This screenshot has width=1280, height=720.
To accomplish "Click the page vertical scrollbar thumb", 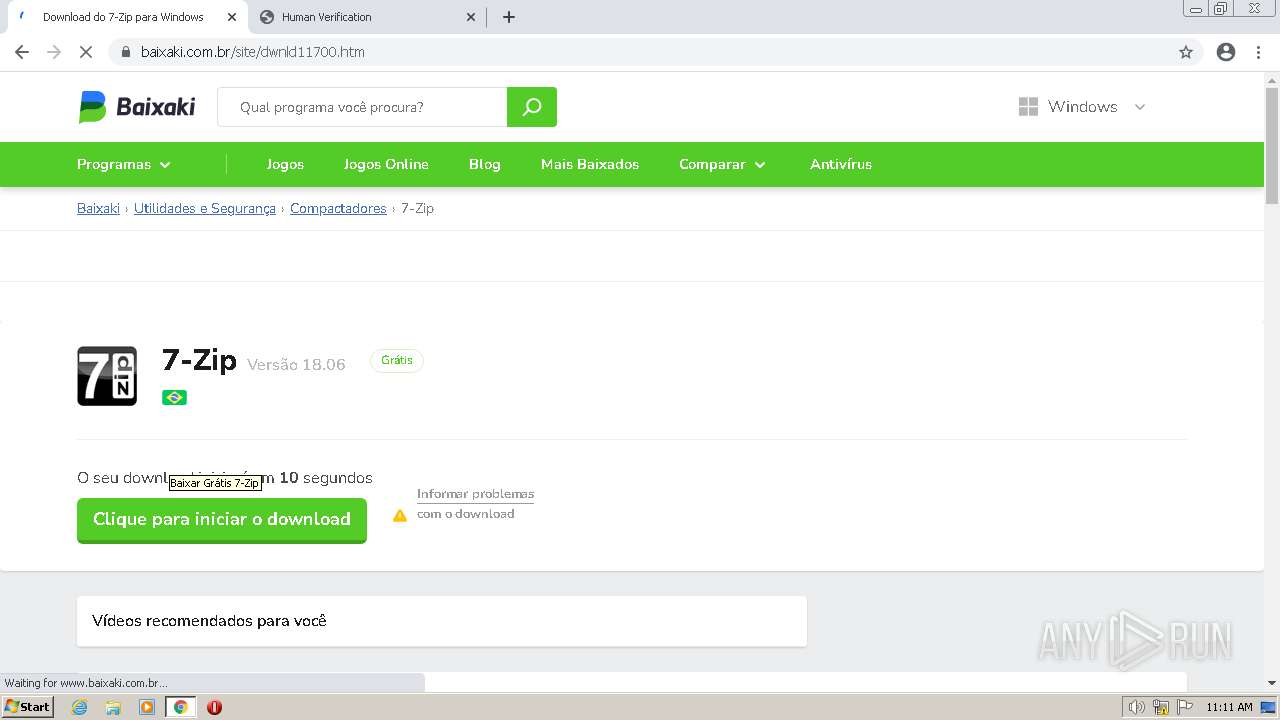I will pos(1272,145).
